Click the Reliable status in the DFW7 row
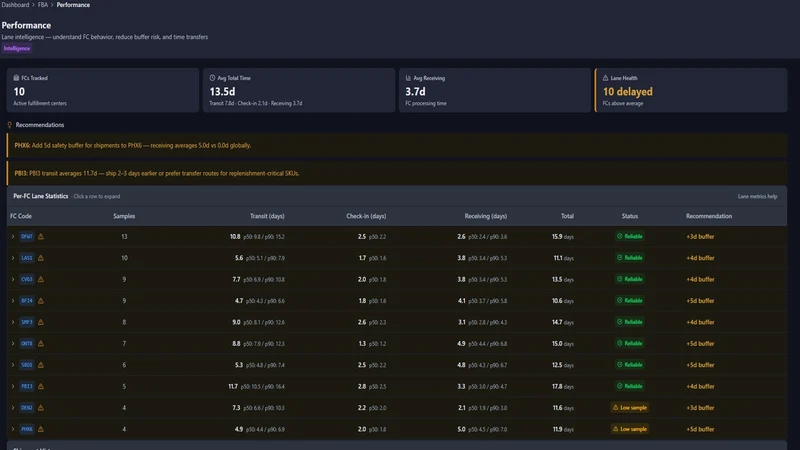This screenshot has width=800, height=450. (630, 237)
